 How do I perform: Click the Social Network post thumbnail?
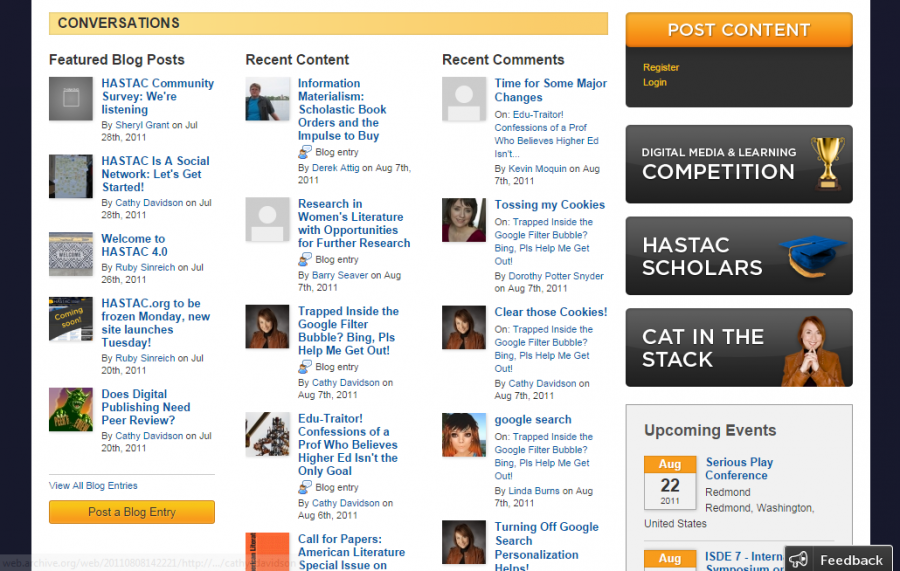(x=71, y=176)
